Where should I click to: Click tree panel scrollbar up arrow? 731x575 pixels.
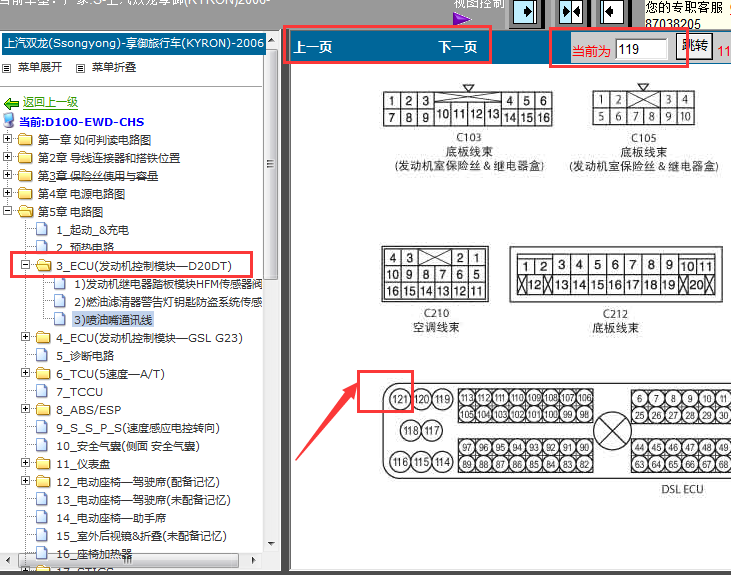[x=271, y=40]
